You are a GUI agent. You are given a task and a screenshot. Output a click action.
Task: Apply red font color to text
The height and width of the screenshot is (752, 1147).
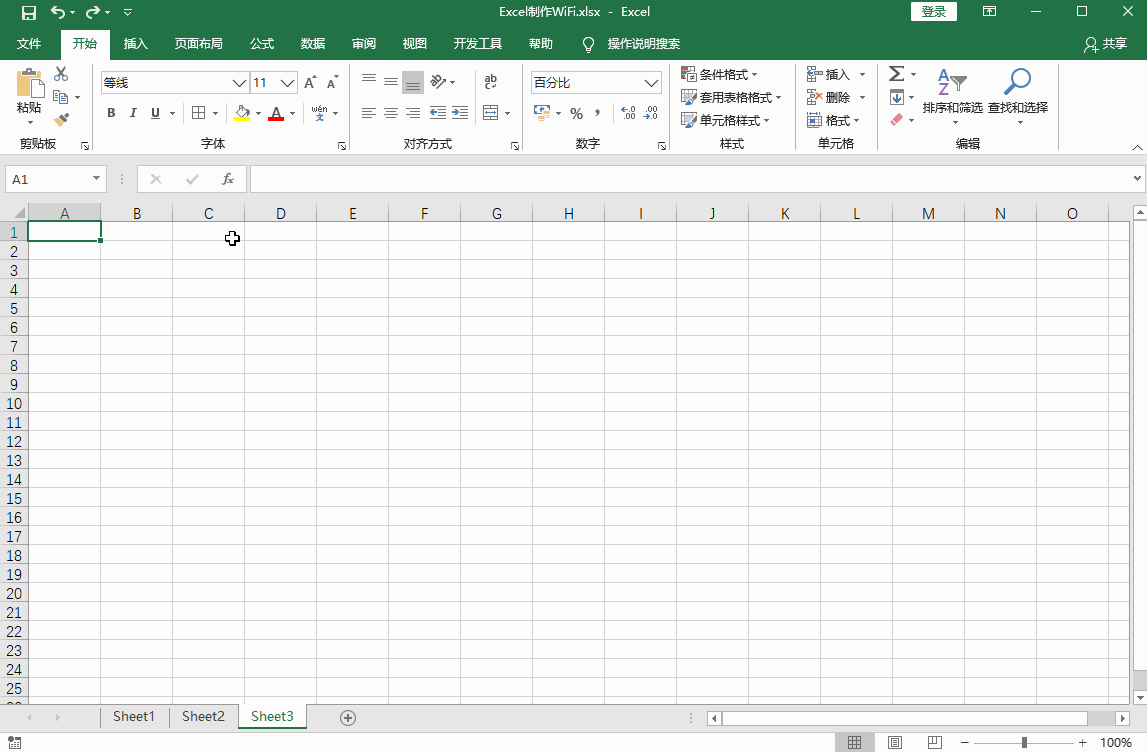click(276, 113)
